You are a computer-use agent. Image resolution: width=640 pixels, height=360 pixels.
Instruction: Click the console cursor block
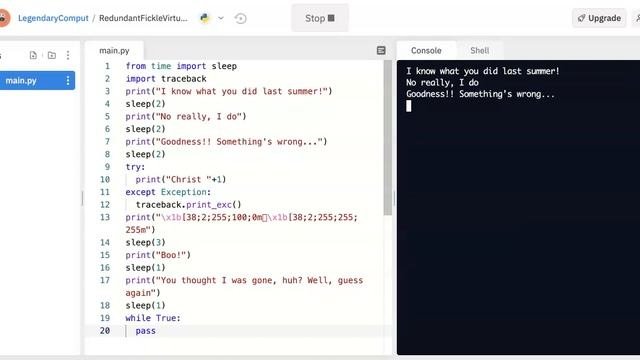(409, 106)
